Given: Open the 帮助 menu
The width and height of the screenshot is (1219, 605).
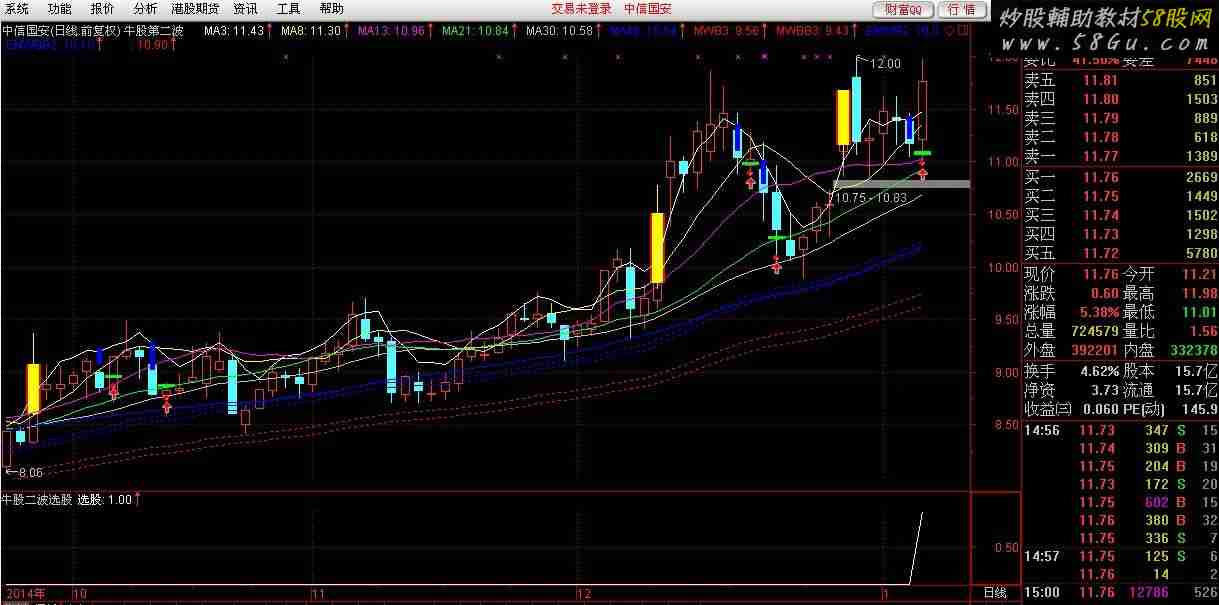Looking at the screenshot, I should point(332,8).
